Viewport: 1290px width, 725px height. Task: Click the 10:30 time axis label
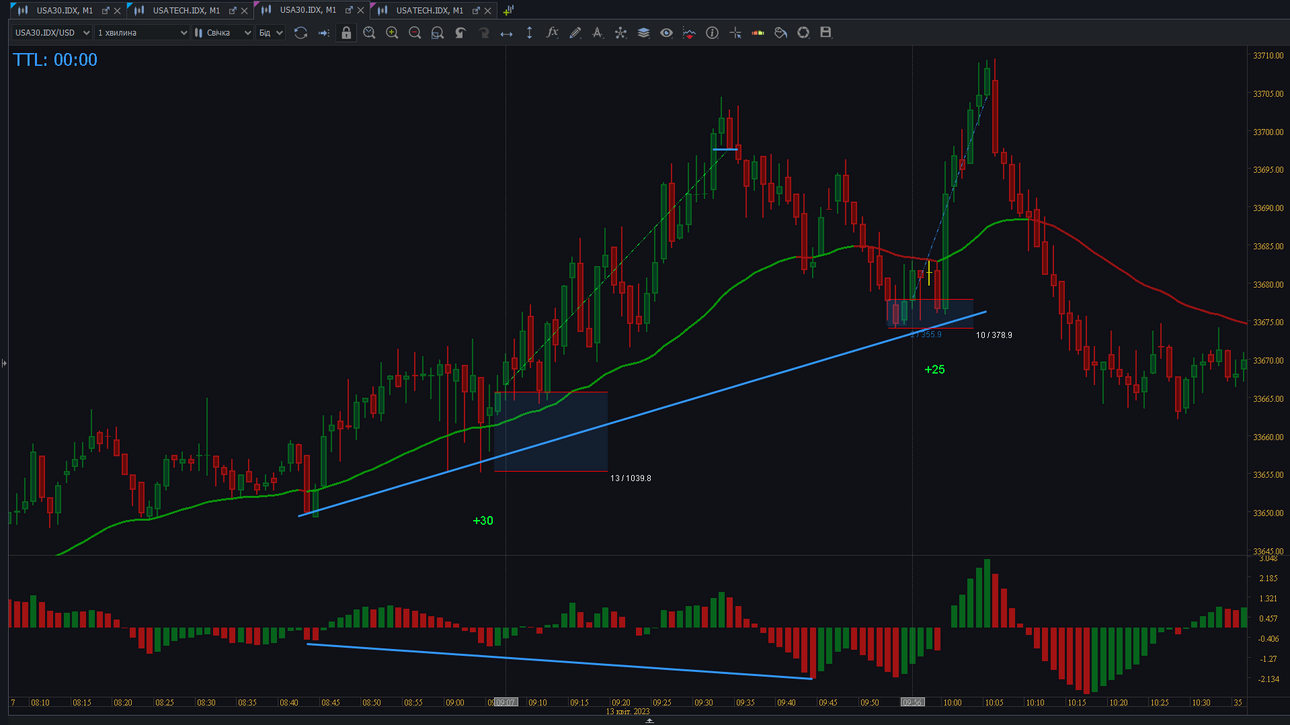pos(1200,703)
